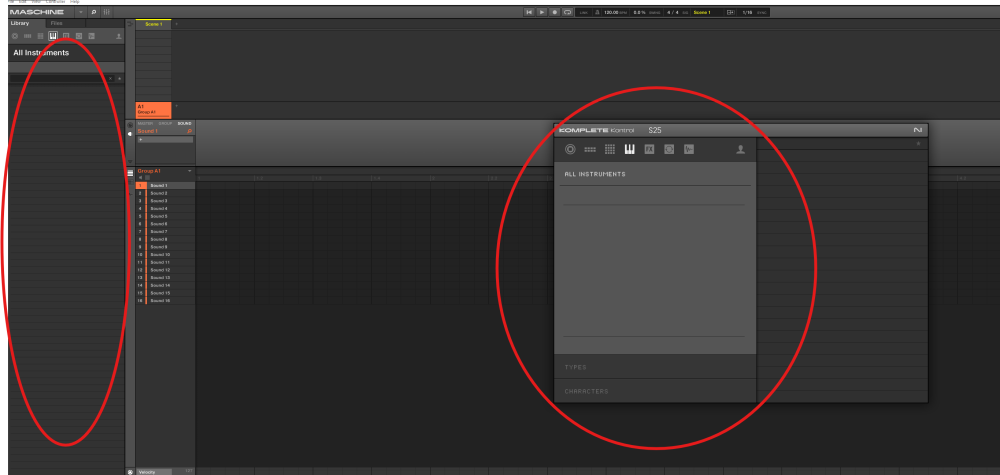
Task: Open the mixer view icon in header
Action: pyautogui.click(x=106, y=12)
